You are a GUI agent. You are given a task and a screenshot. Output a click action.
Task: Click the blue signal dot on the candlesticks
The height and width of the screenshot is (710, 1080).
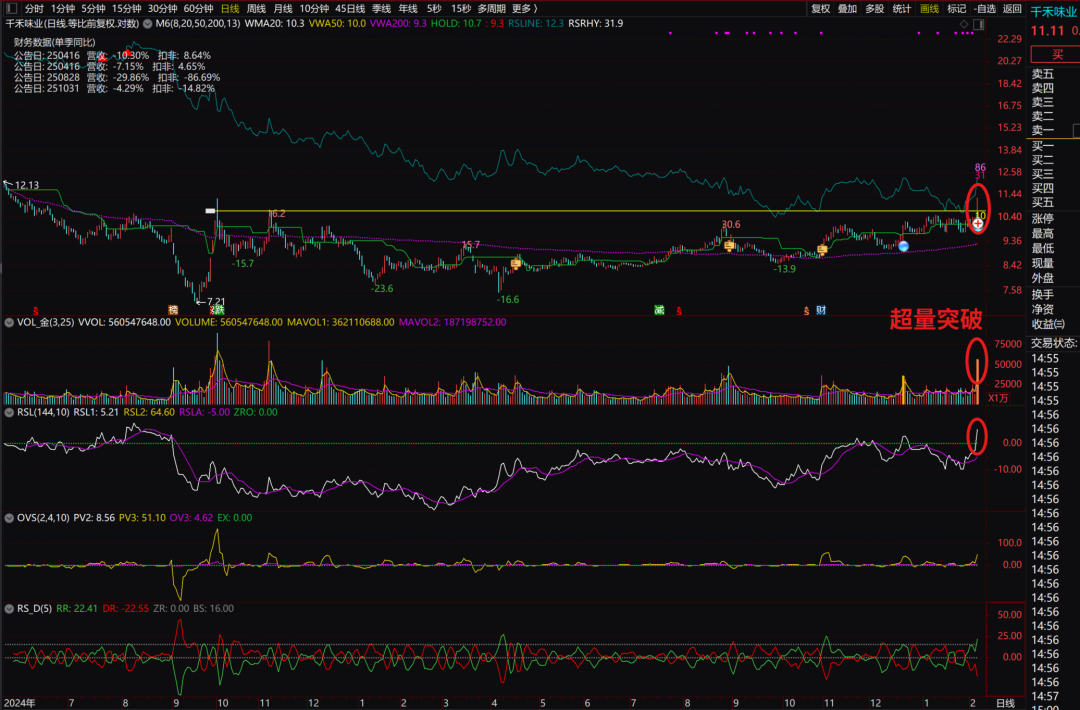[x=904, y=246]
